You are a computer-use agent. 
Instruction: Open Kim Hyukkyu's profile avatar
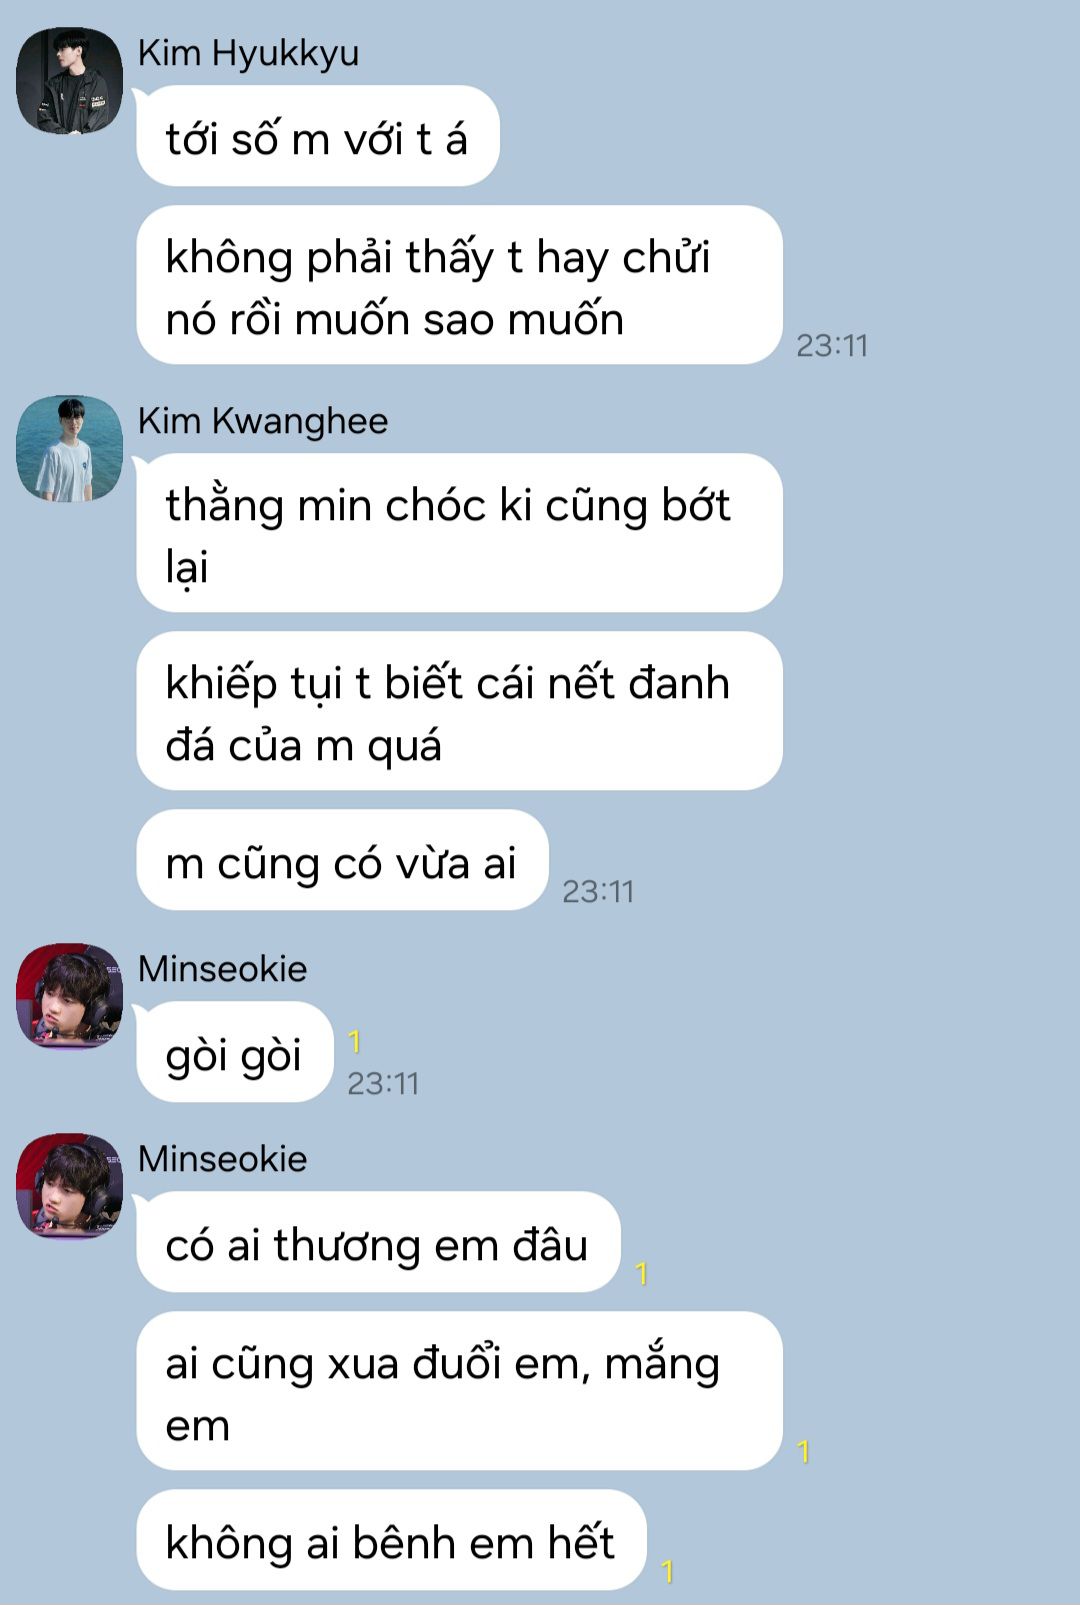(69, 81)
